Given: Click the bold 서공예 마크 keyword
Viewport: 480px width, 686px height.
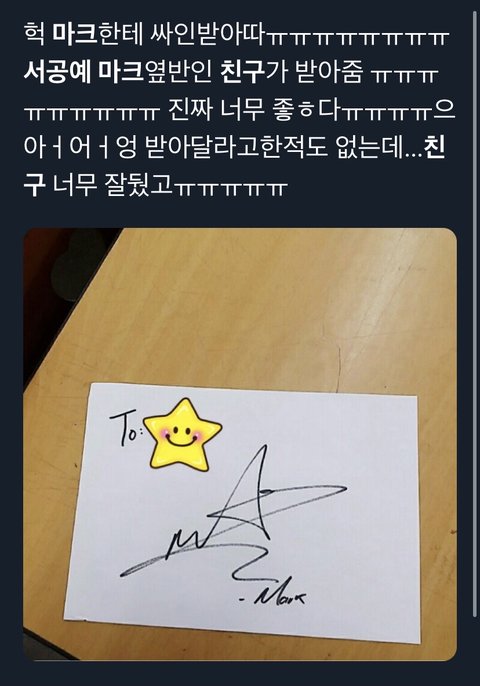Looking at the screenshot, I should [84, 72].
